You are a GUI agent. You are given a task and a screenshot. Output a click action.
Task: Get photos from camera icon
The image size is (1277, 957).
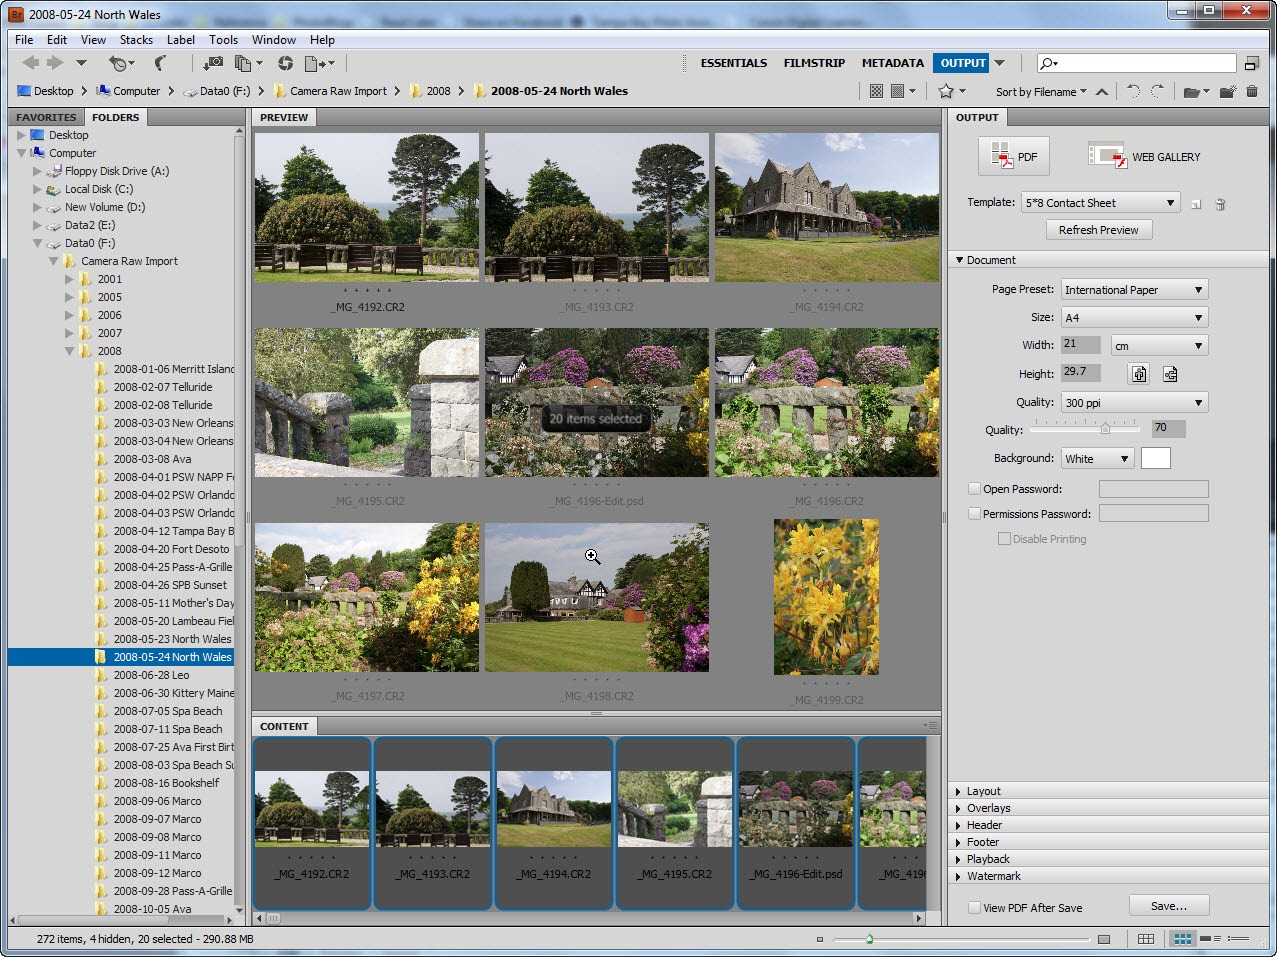213,63
